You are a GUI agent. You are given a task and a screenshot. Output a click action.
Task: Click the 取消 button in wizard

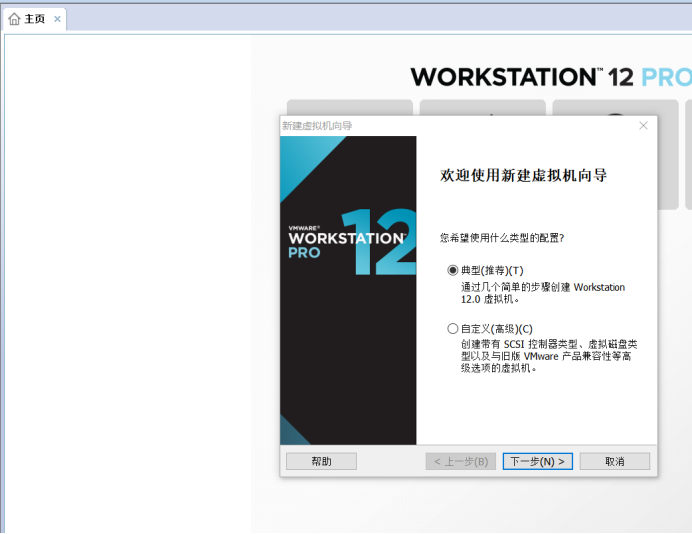click(x=614, y=461)
